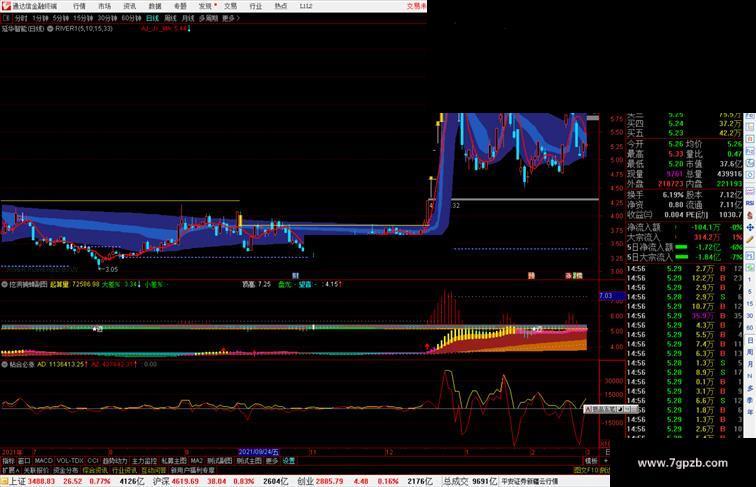Click the 设置 button in bottom bar
This screenshot has height=487, width=756.
point(289,461)
